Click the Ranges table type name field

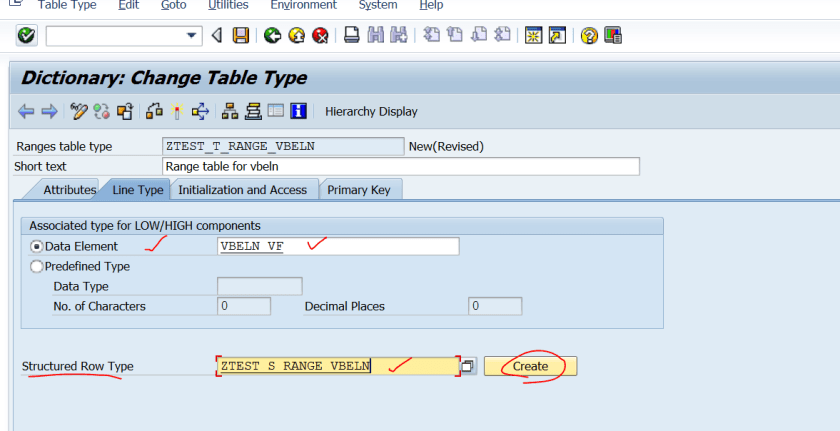[x=283, y=146]
